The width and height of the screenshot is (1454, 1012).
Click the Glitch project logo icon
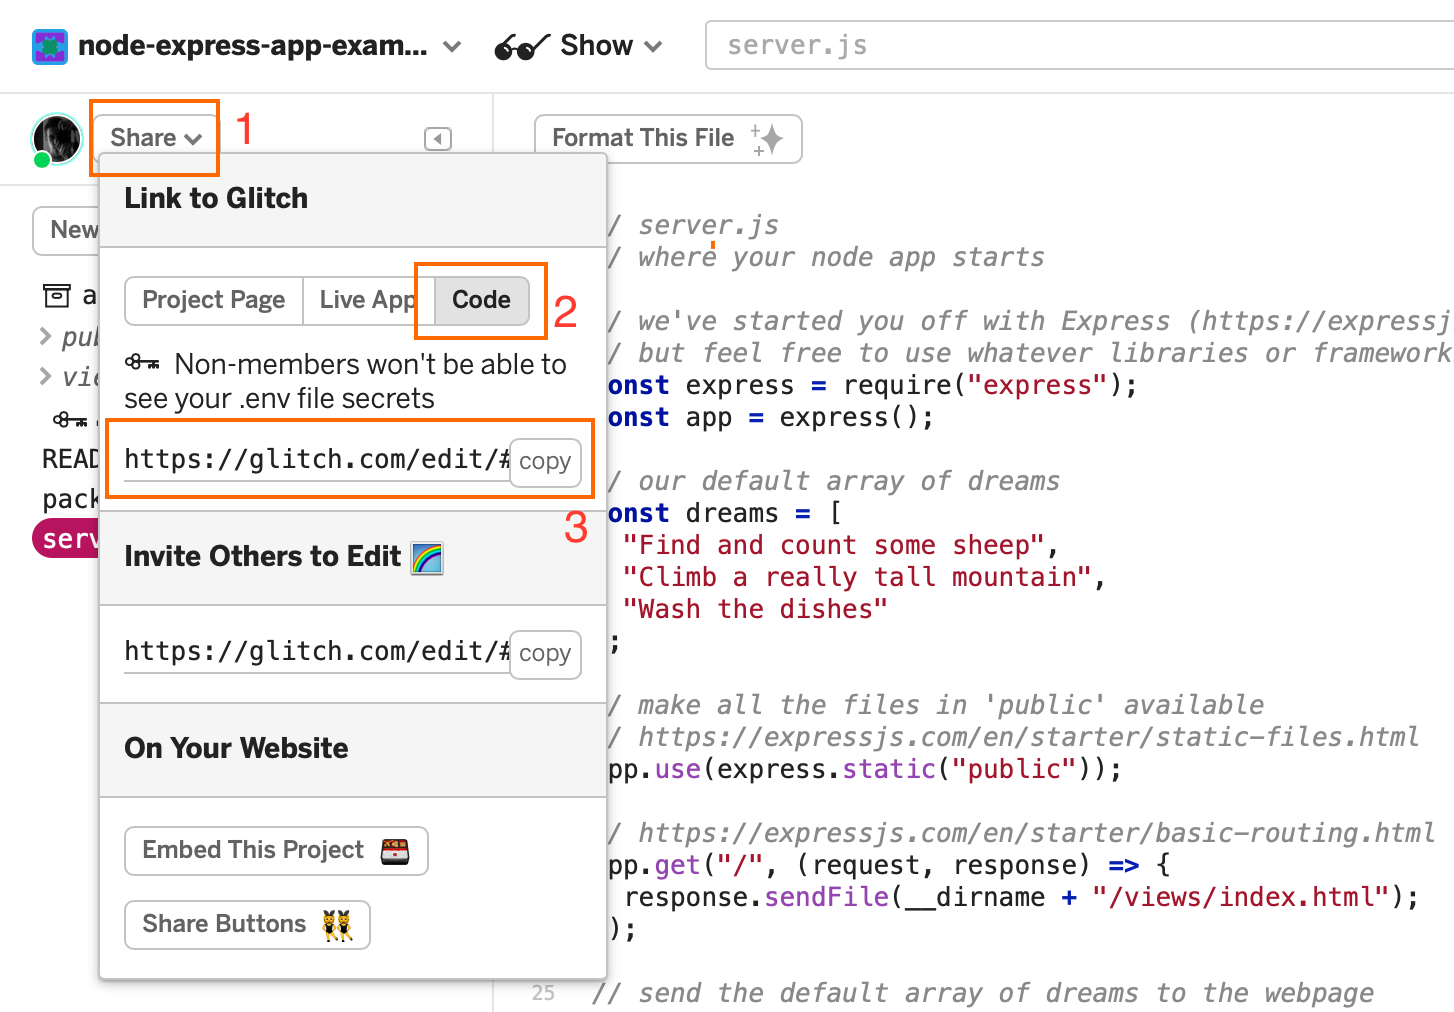tap(49, 47)
